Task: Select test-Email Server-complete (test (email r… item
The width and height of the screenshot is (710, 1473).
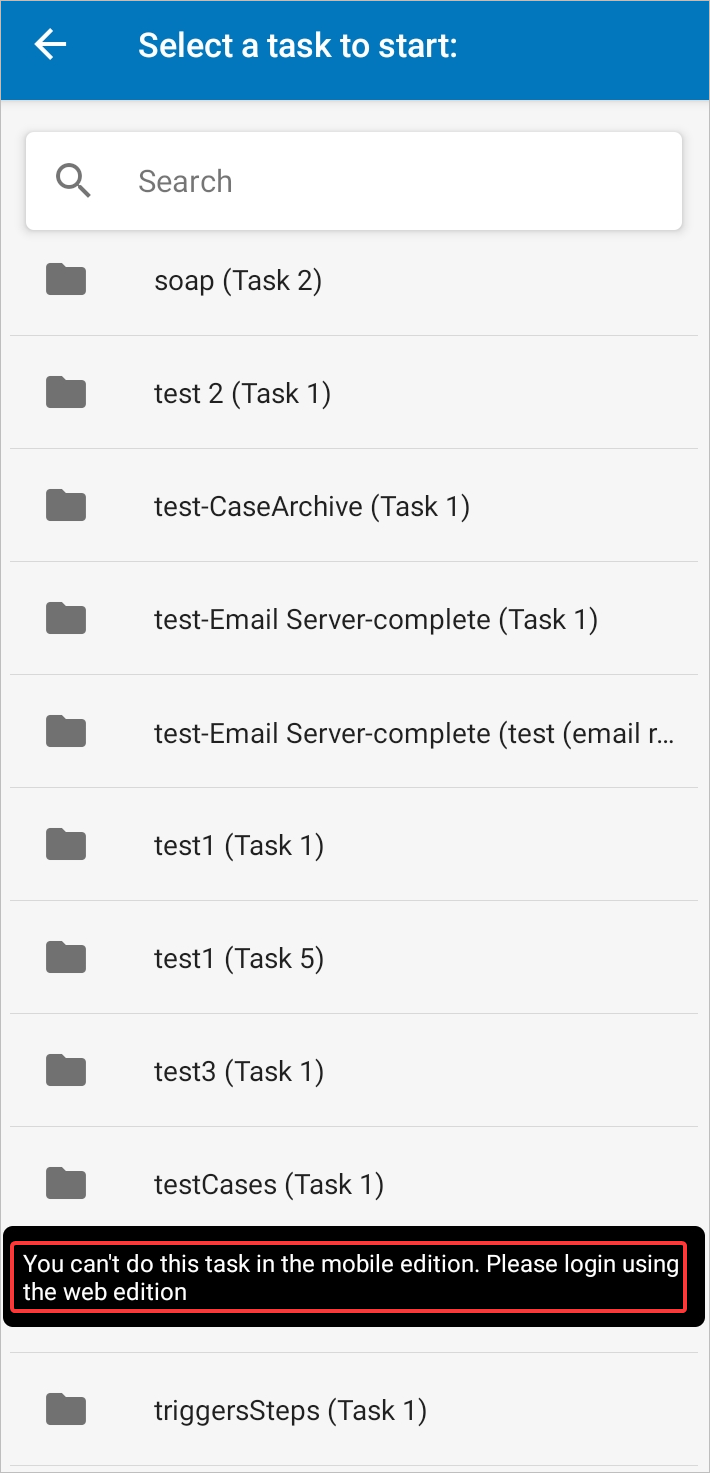Action: pyautogui.click(x=414, y=733)
